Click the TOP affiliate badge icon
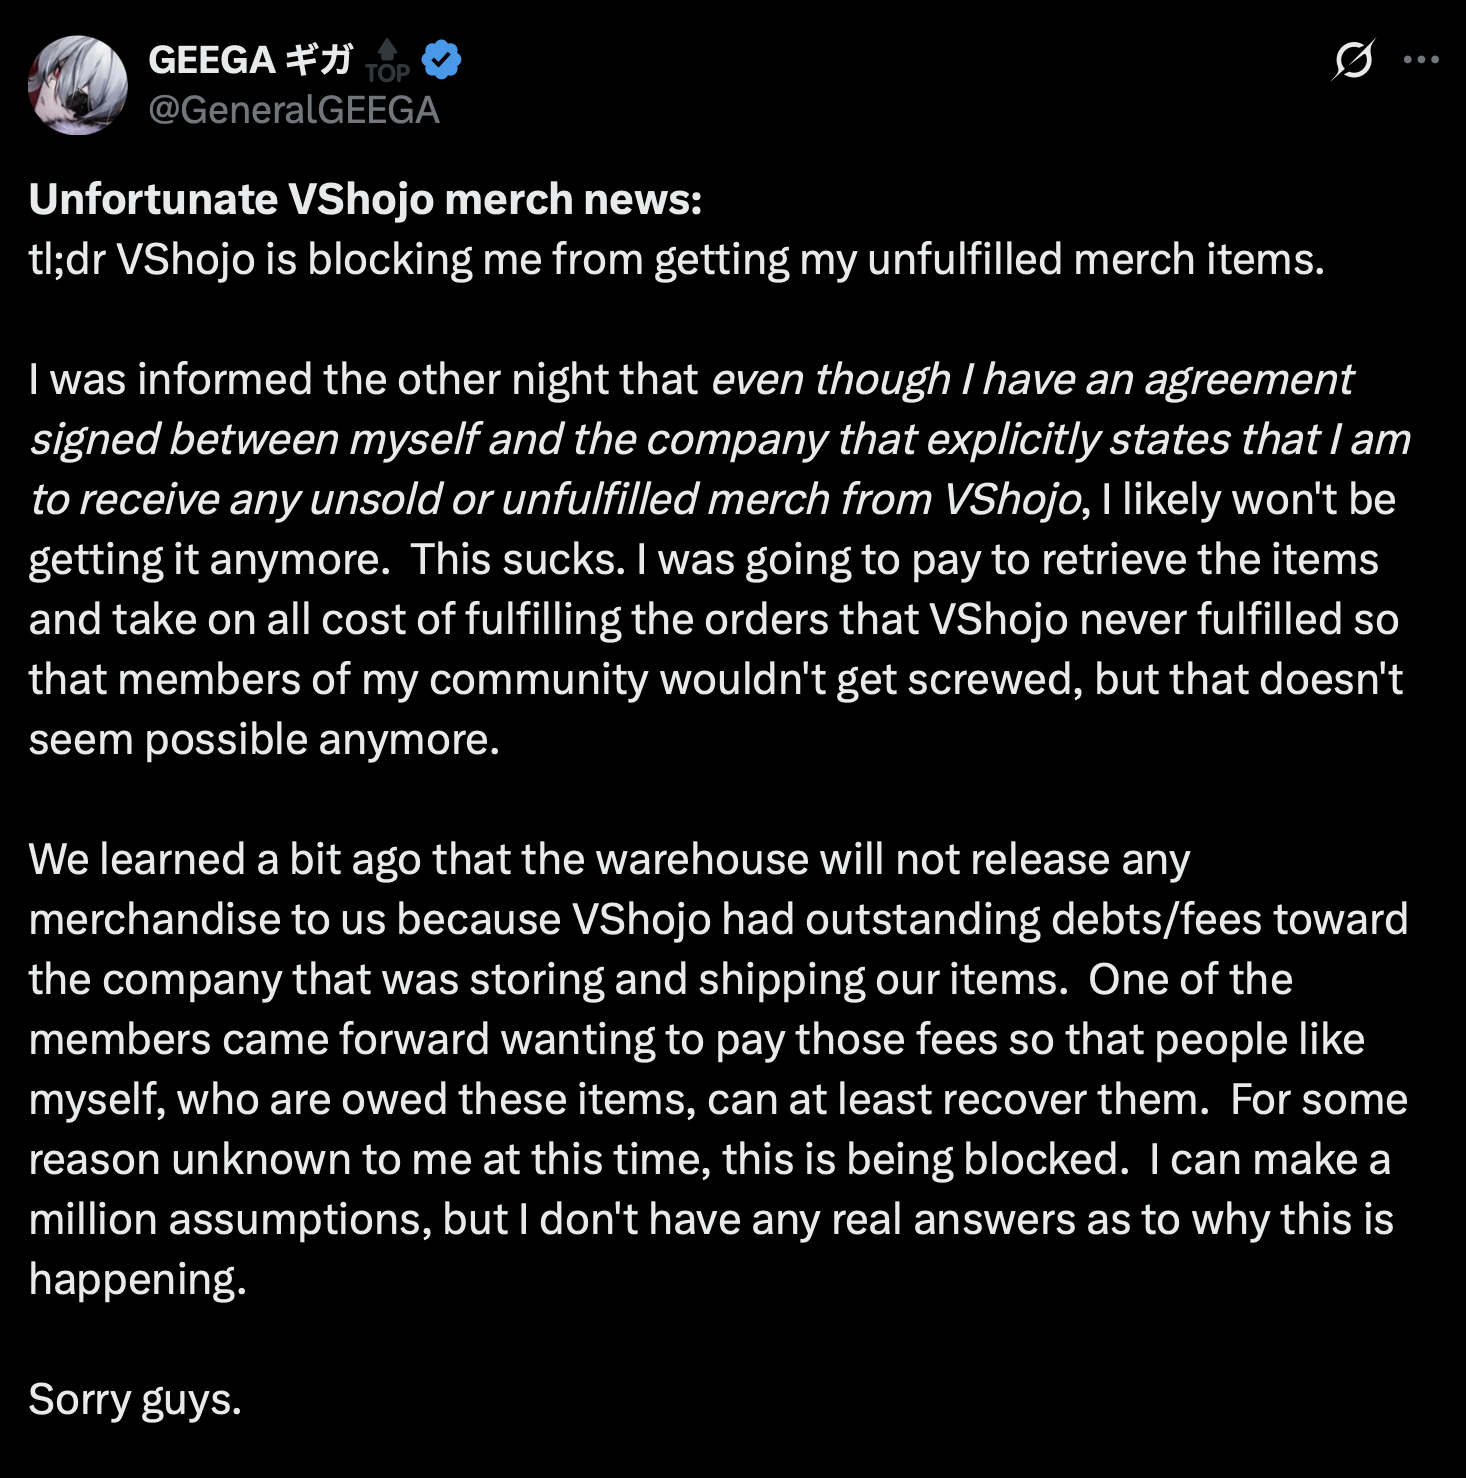Viewport: 1466px width, 1478px height. click(x=387, y=61)
